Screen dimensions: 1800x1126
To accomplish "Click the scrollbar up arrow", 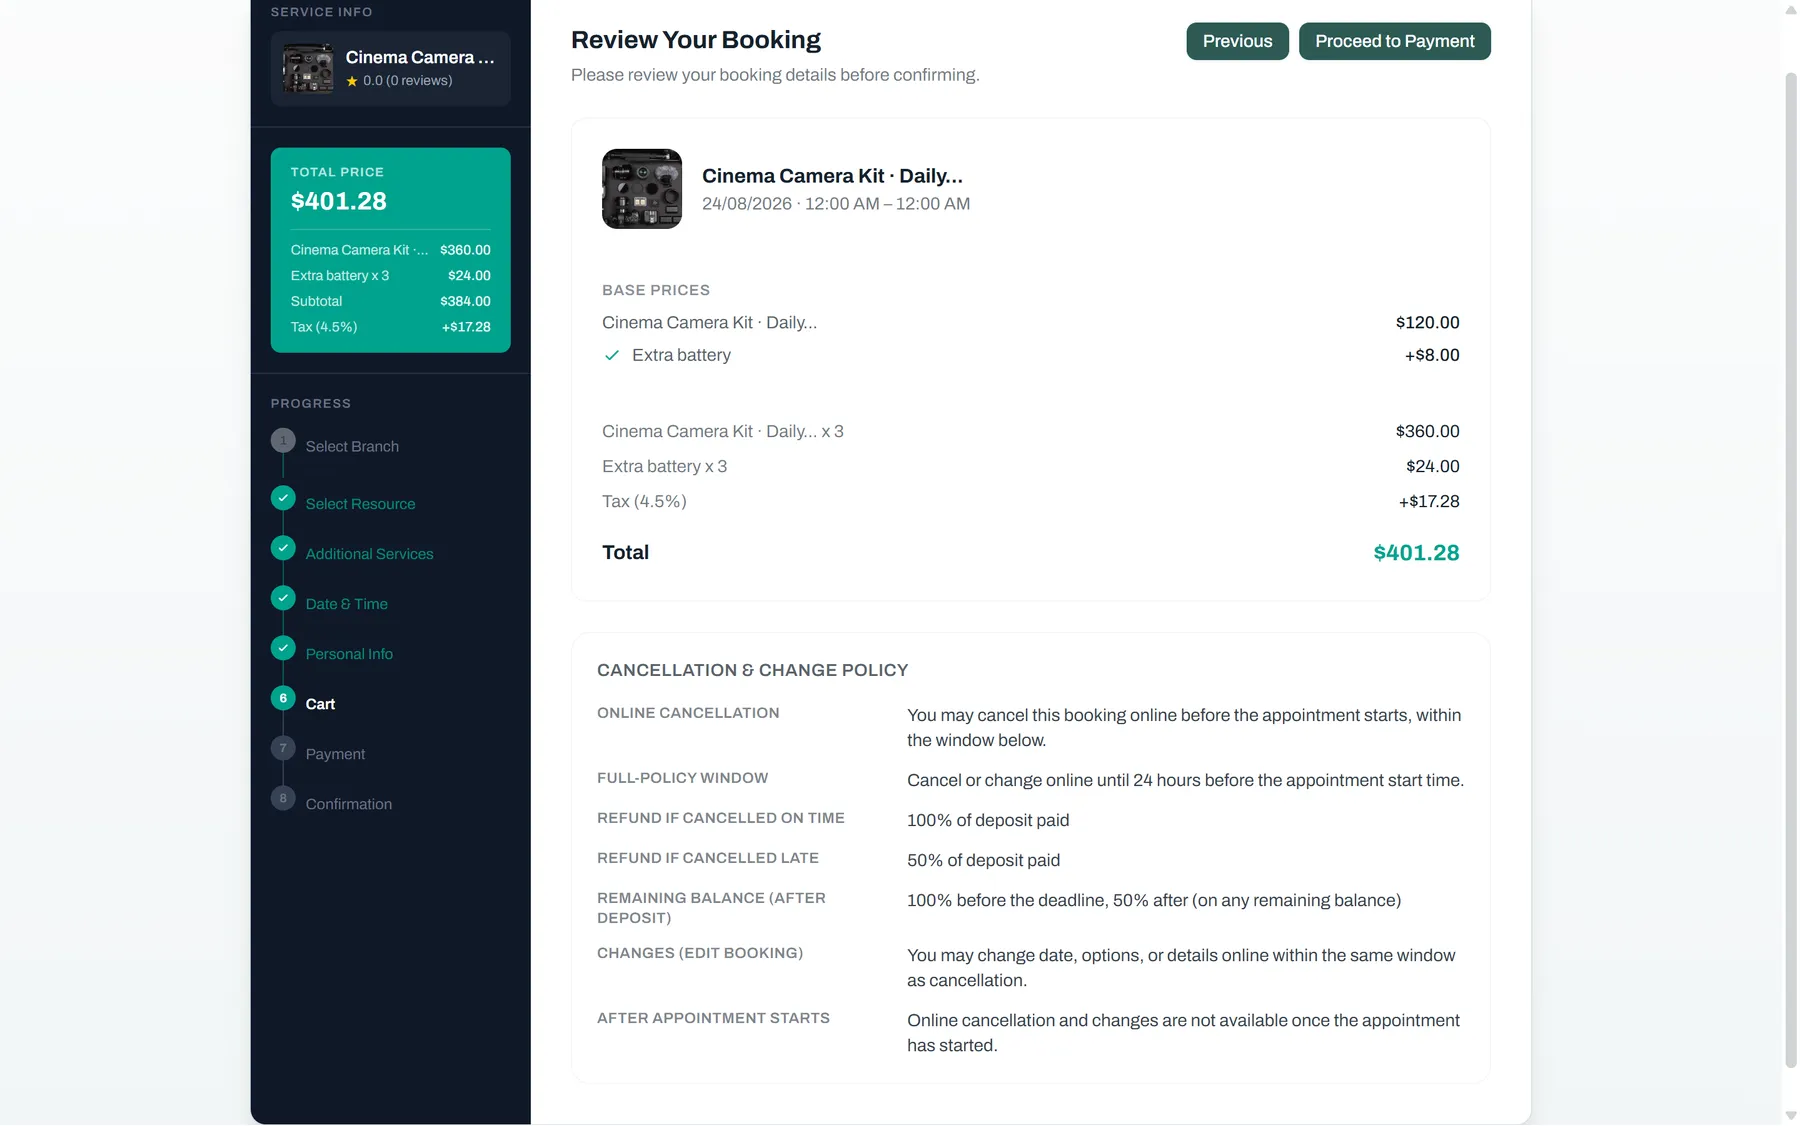I will pos(1790,10).
